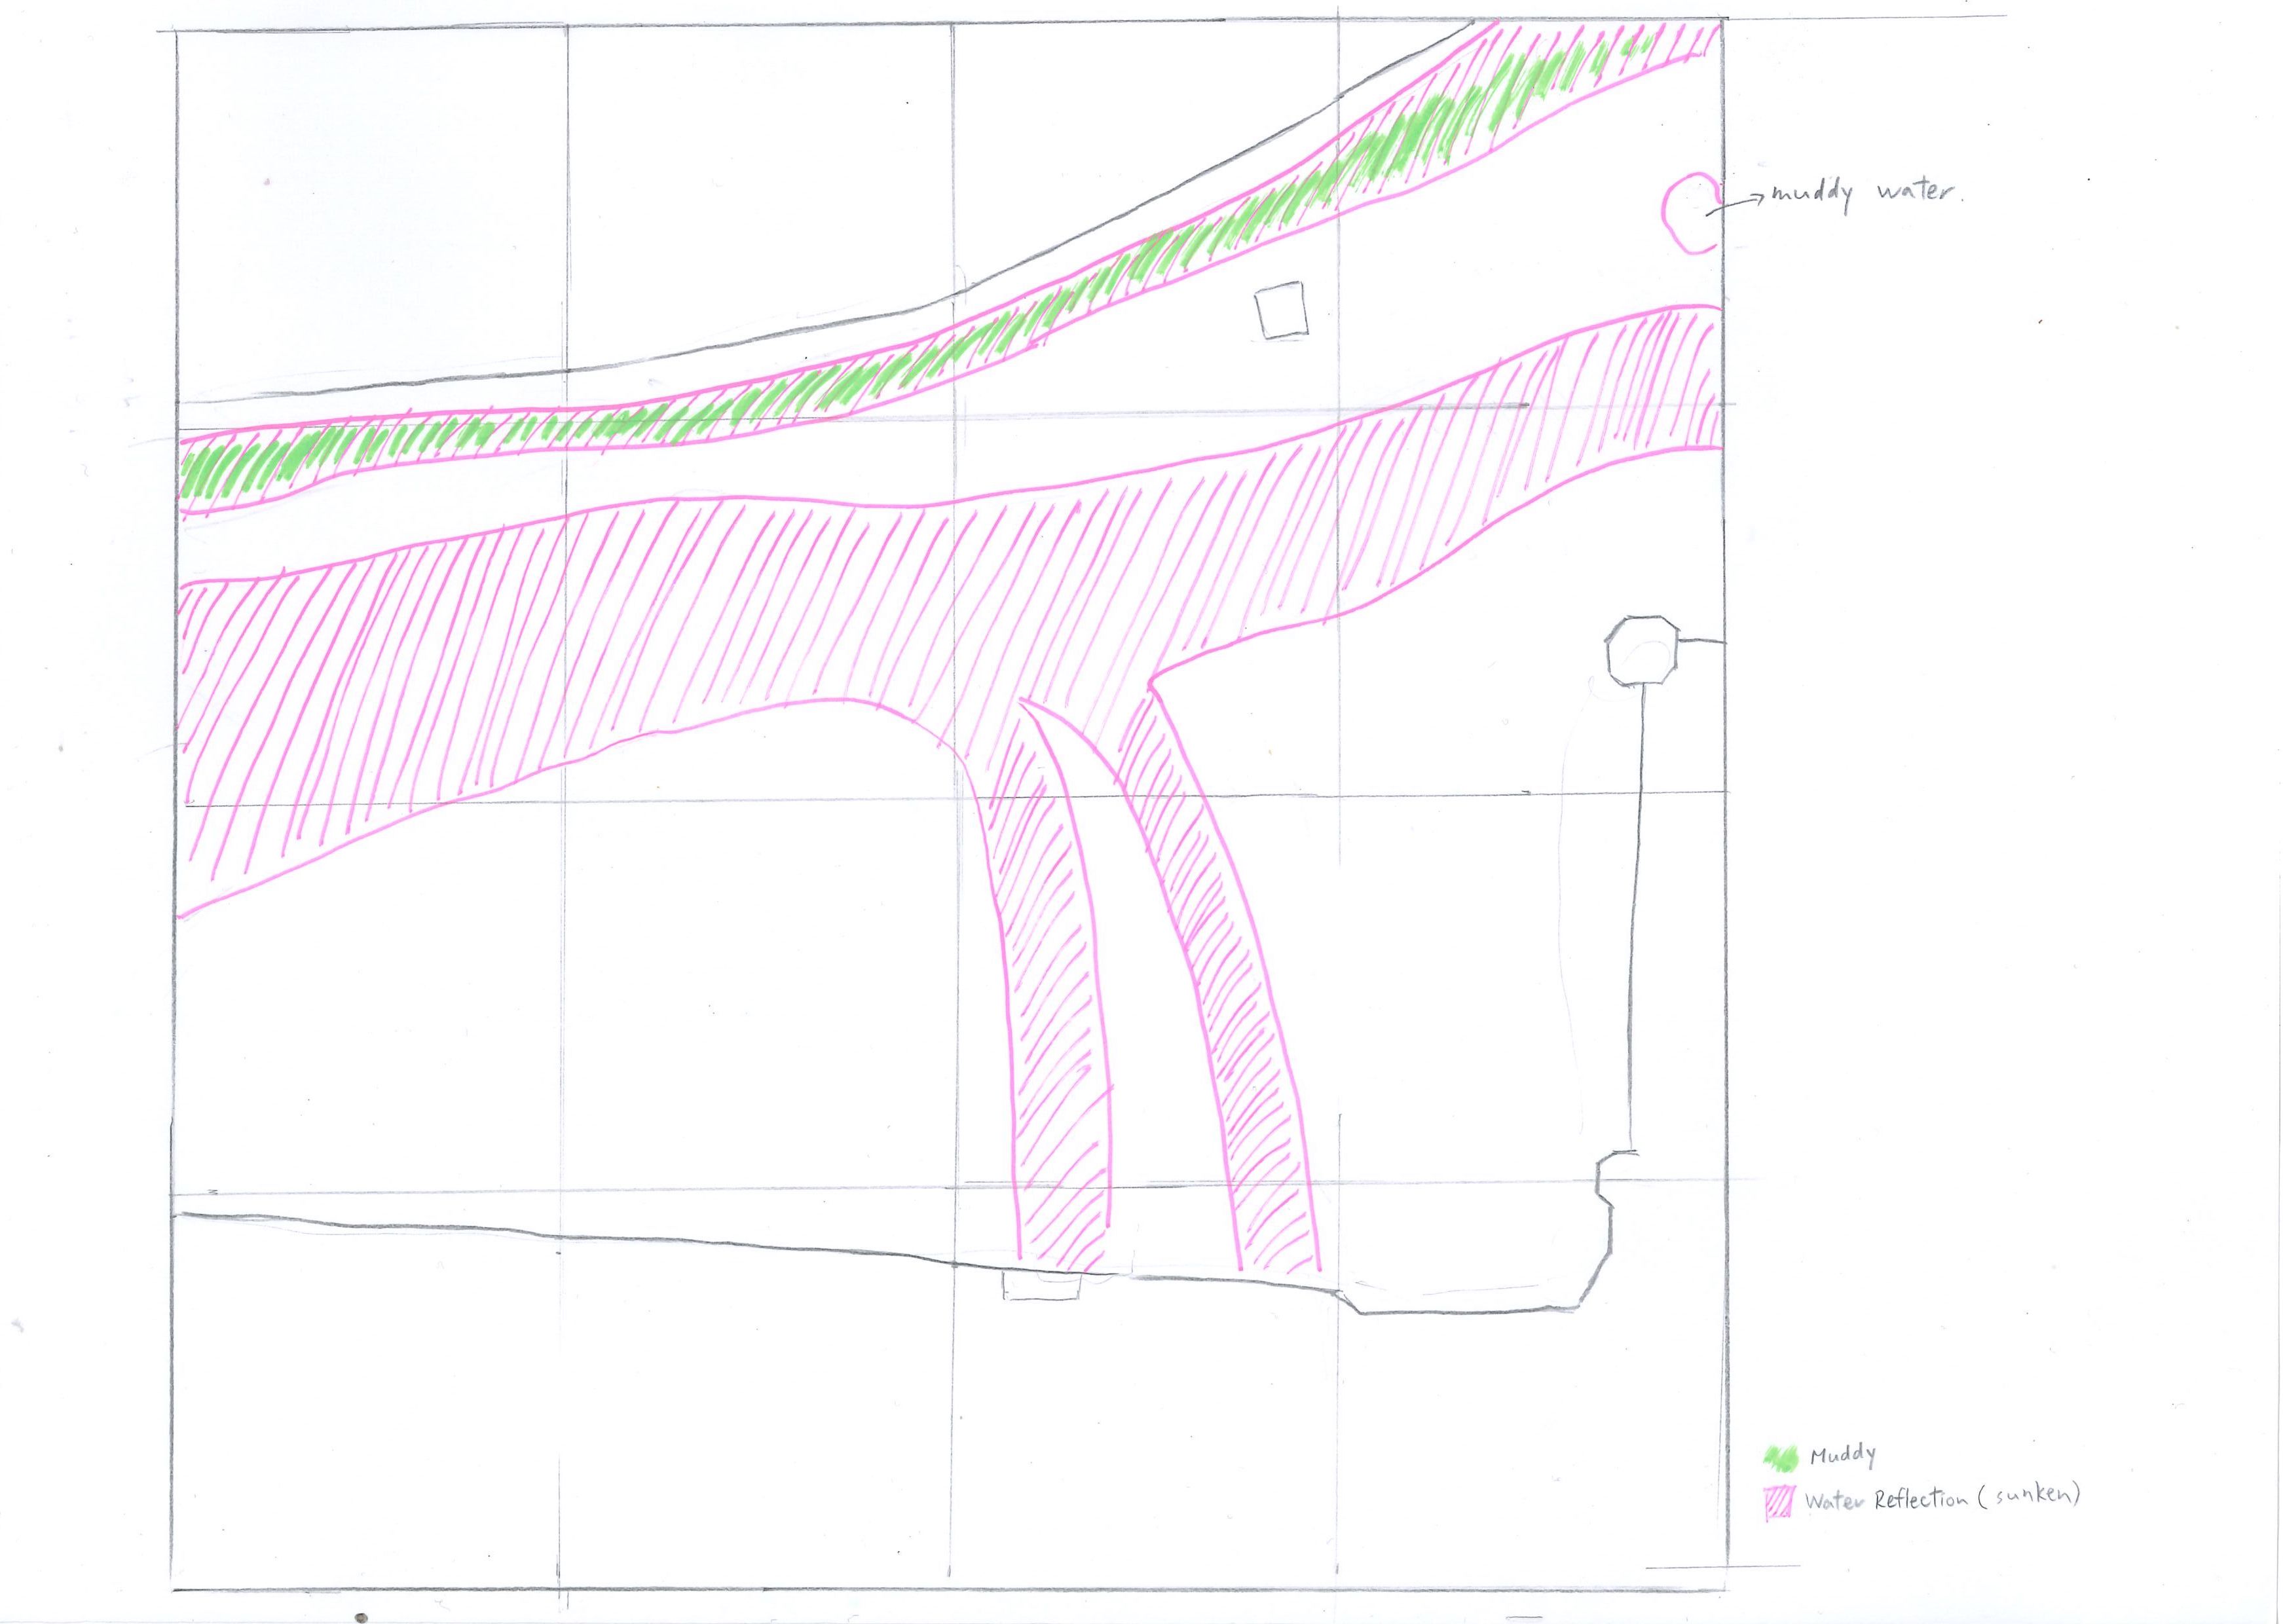Screen dimensions: 2283x1624
Task: Select the pink hatched Water Reflection swatch
Action: pos(1778,1502)
